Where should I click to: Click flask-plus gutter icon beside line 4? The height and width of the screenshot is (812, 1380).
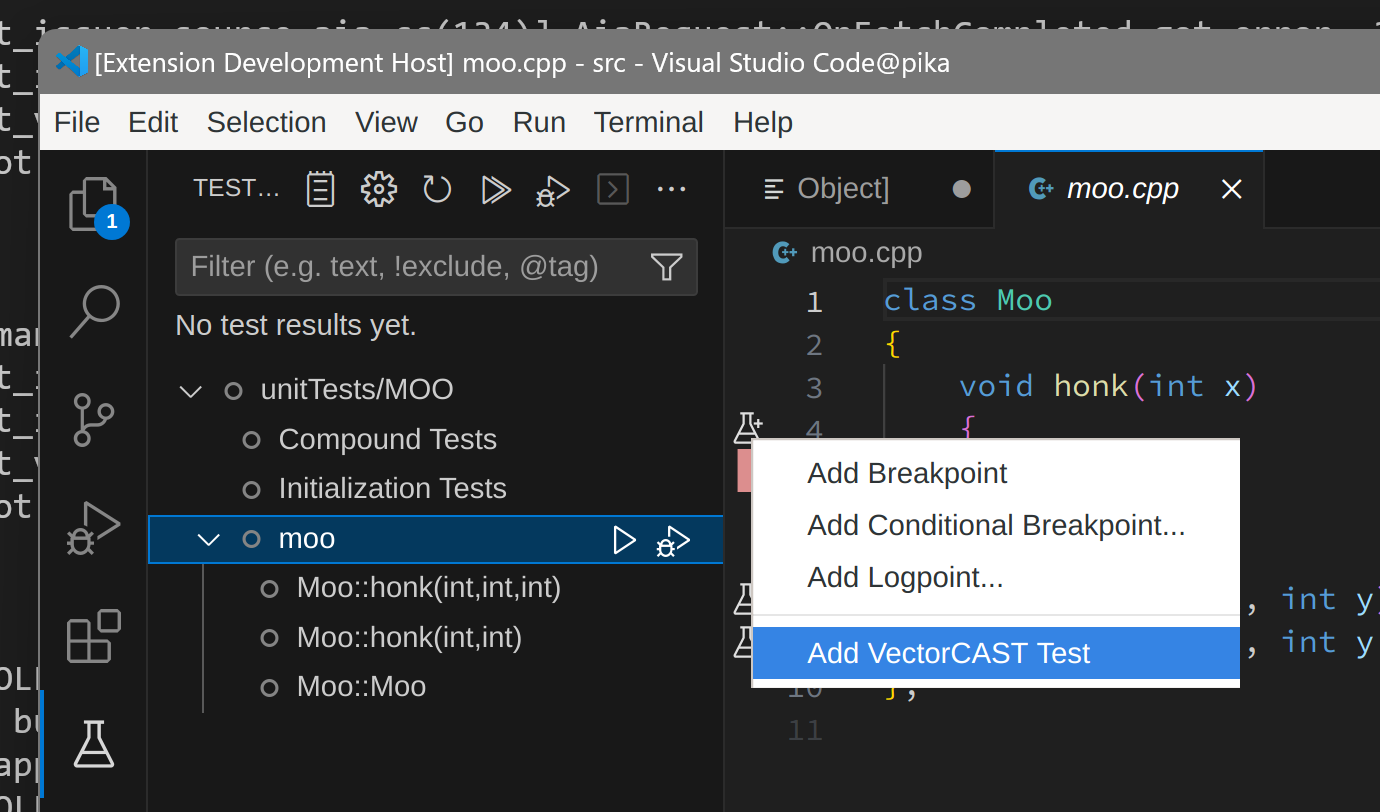click(x=747, y=427)
